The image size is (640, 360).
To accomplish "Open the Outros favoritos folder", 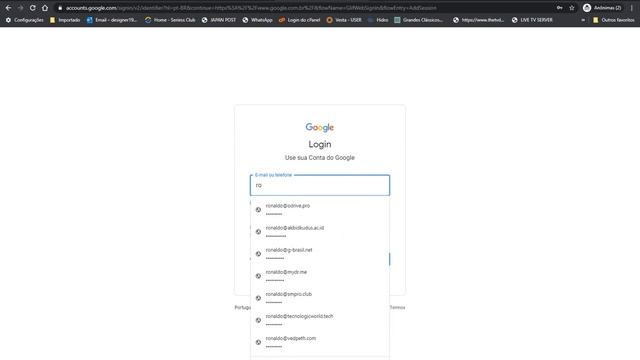I will (613, 20).
